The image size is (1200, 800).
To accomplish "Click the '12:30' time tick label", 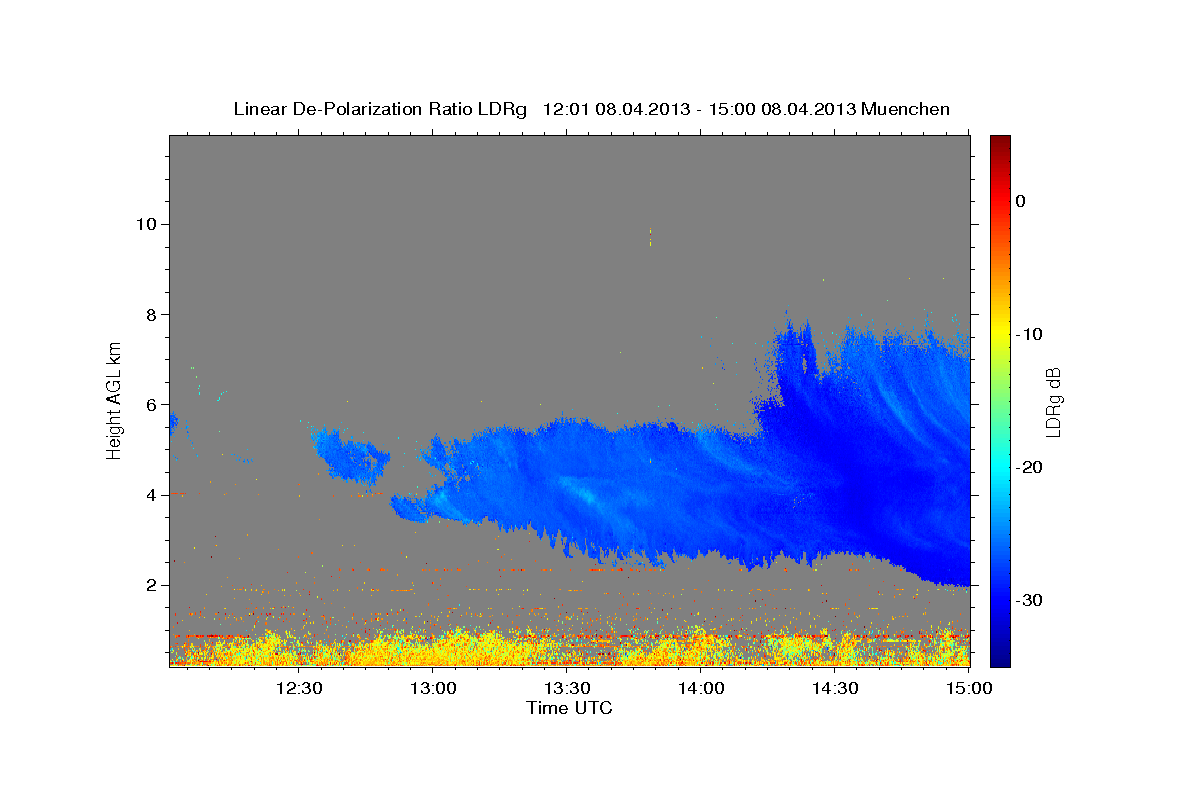I will 299,688.
